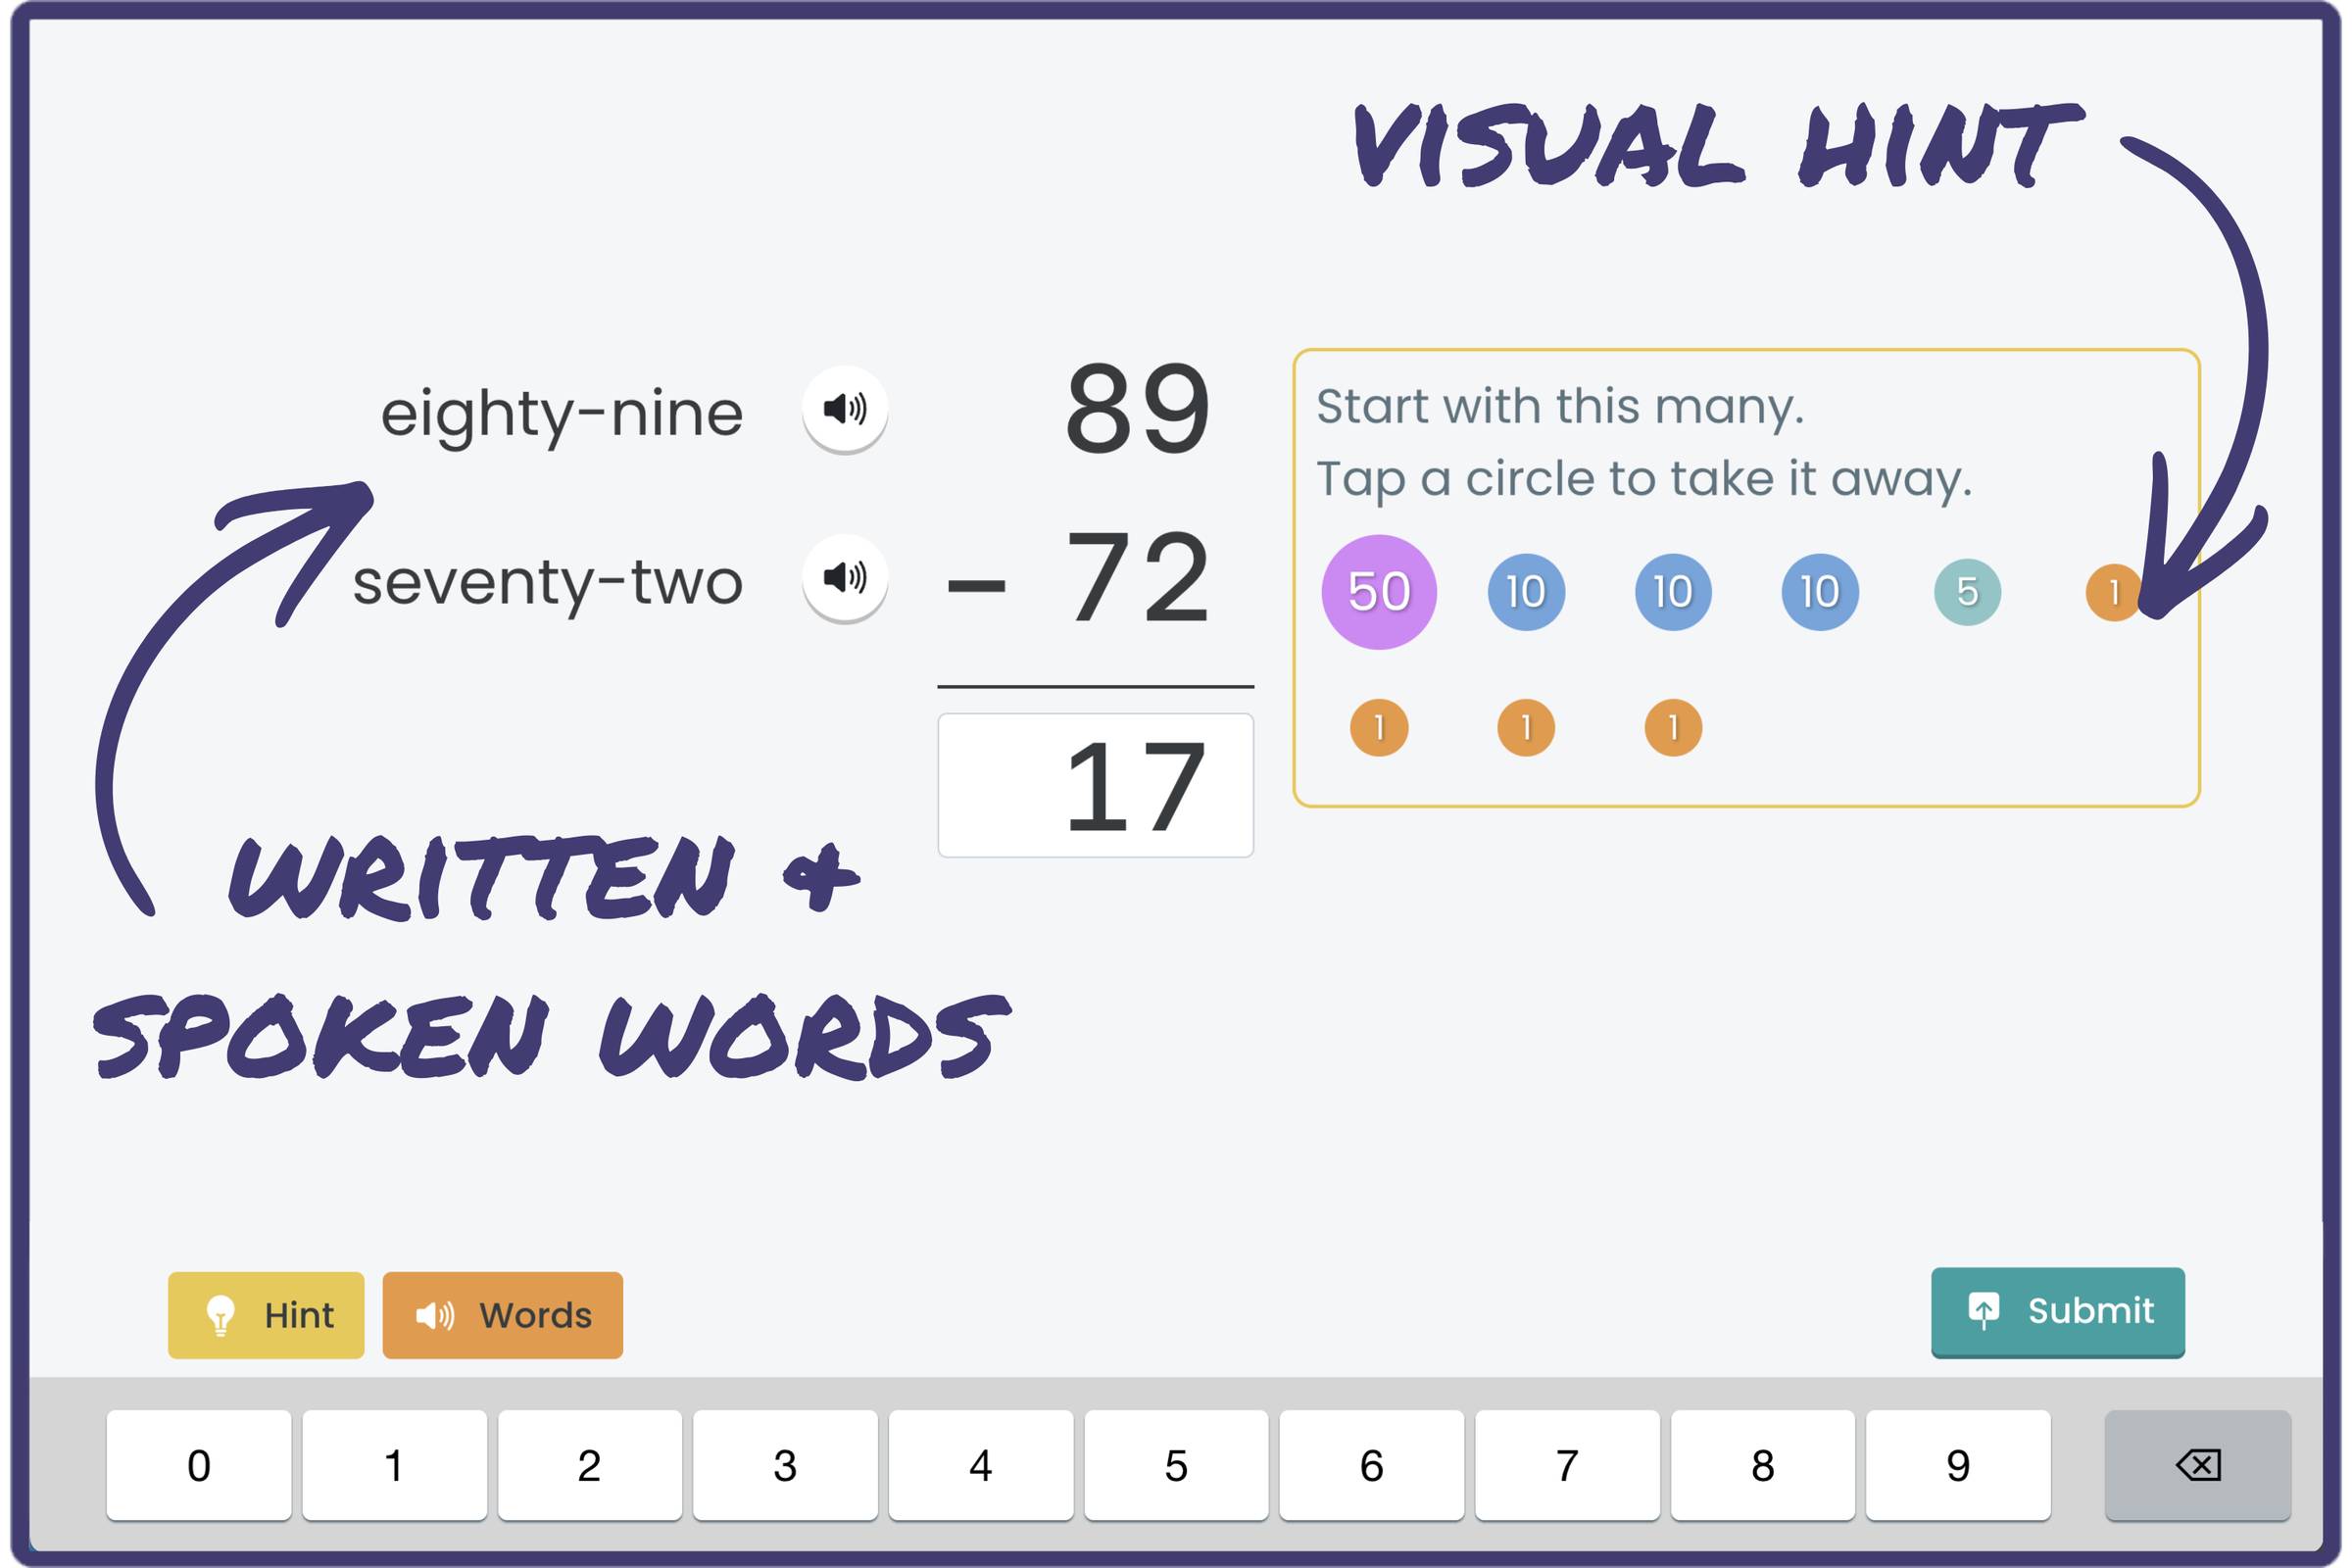Play audio for seventy-two
The image size is (2352, 1568).
[x=844, y=578]
